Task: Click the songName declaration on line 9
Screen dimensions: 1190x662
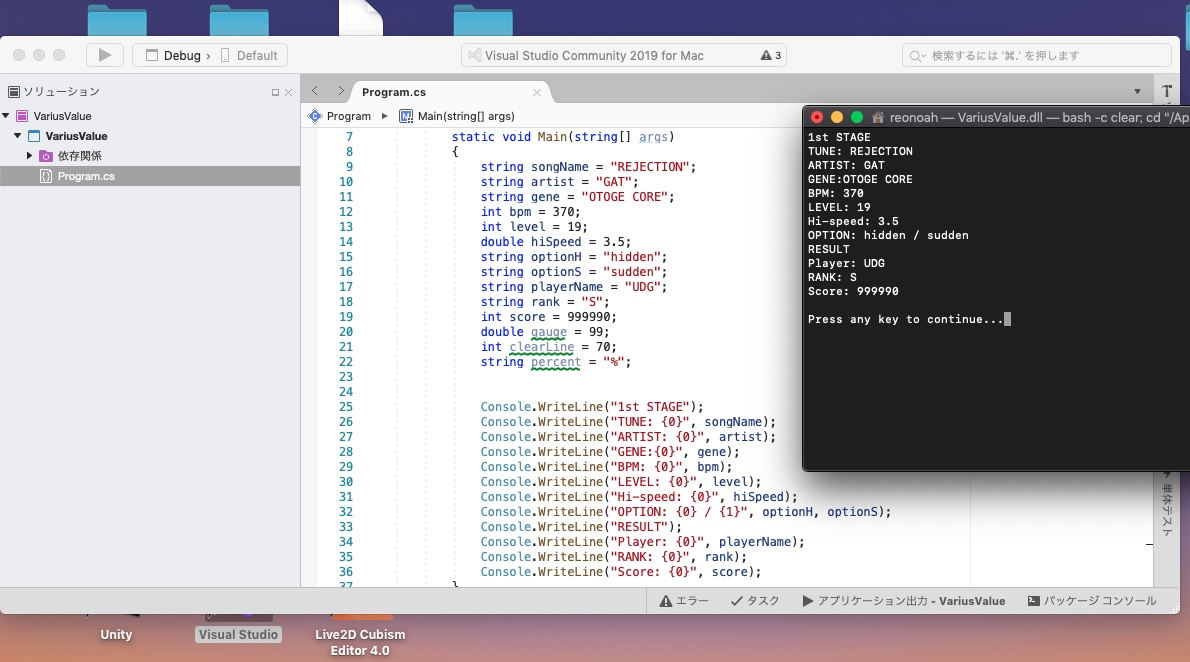Action: (559, 167)
